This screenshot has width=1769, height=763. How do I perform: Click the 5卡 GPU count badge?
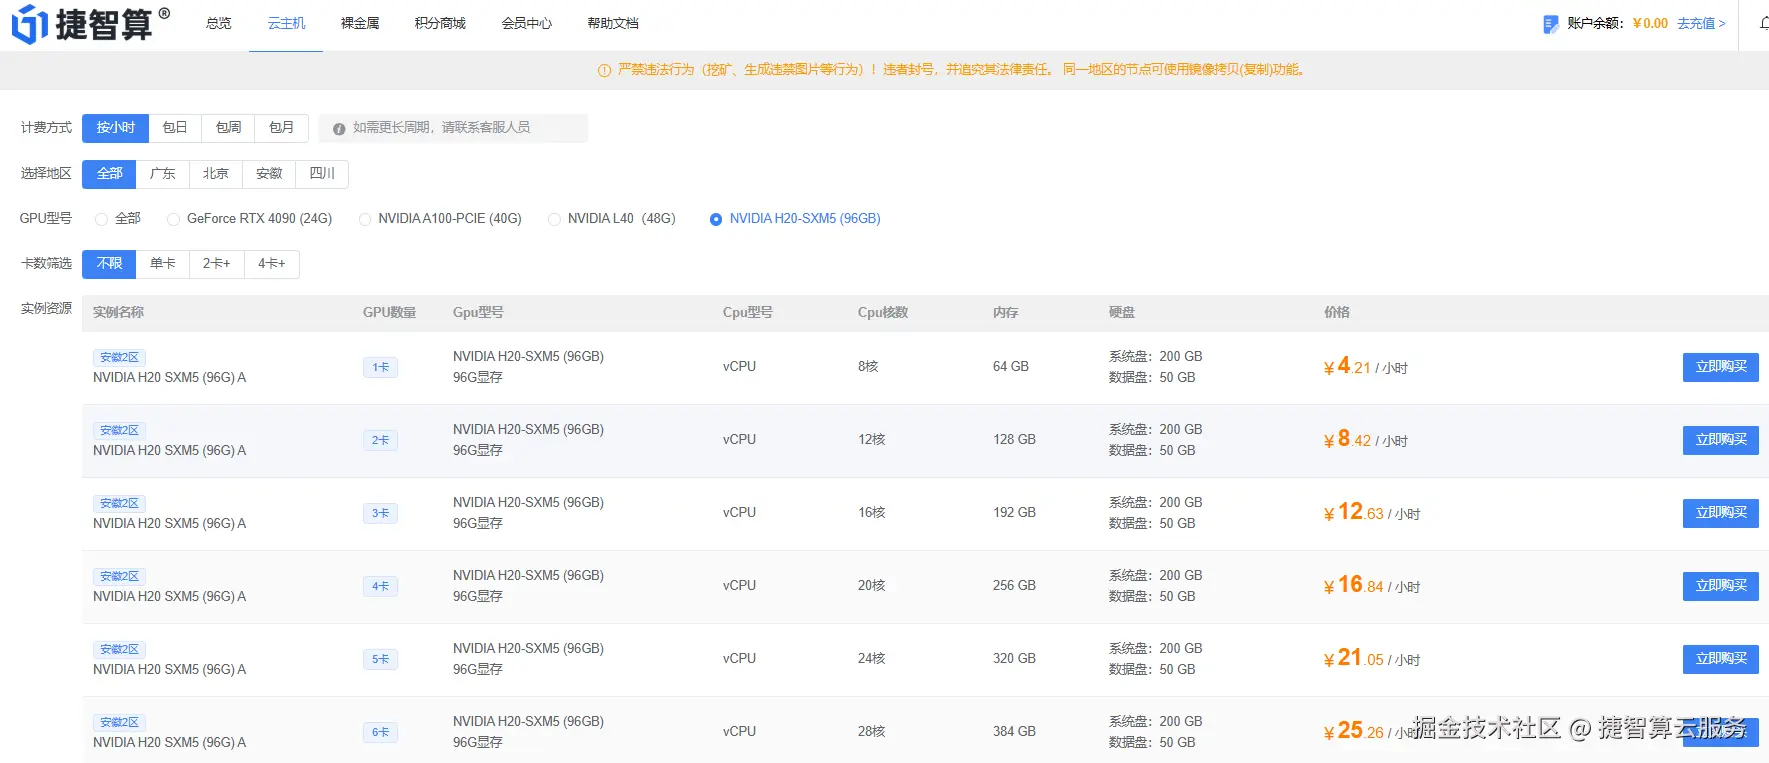click(380, 660)
